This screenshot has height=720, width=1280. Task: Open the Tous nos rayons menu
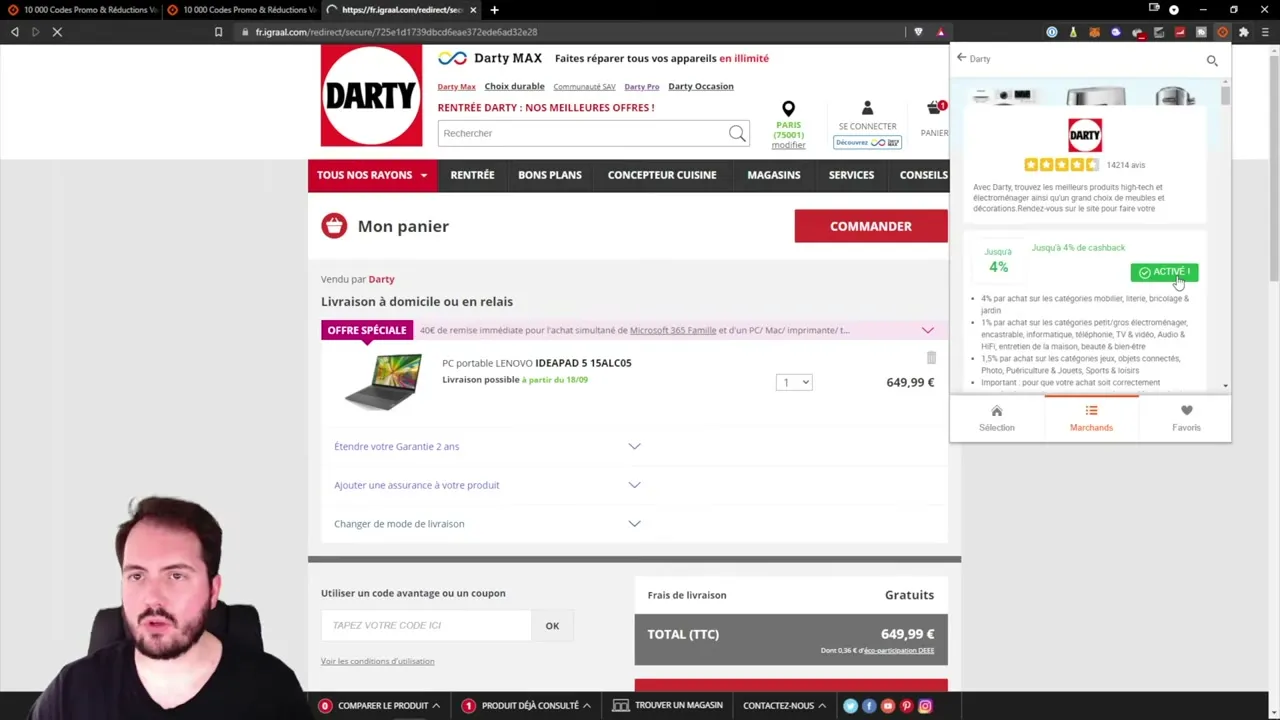[x=371, y=175]
